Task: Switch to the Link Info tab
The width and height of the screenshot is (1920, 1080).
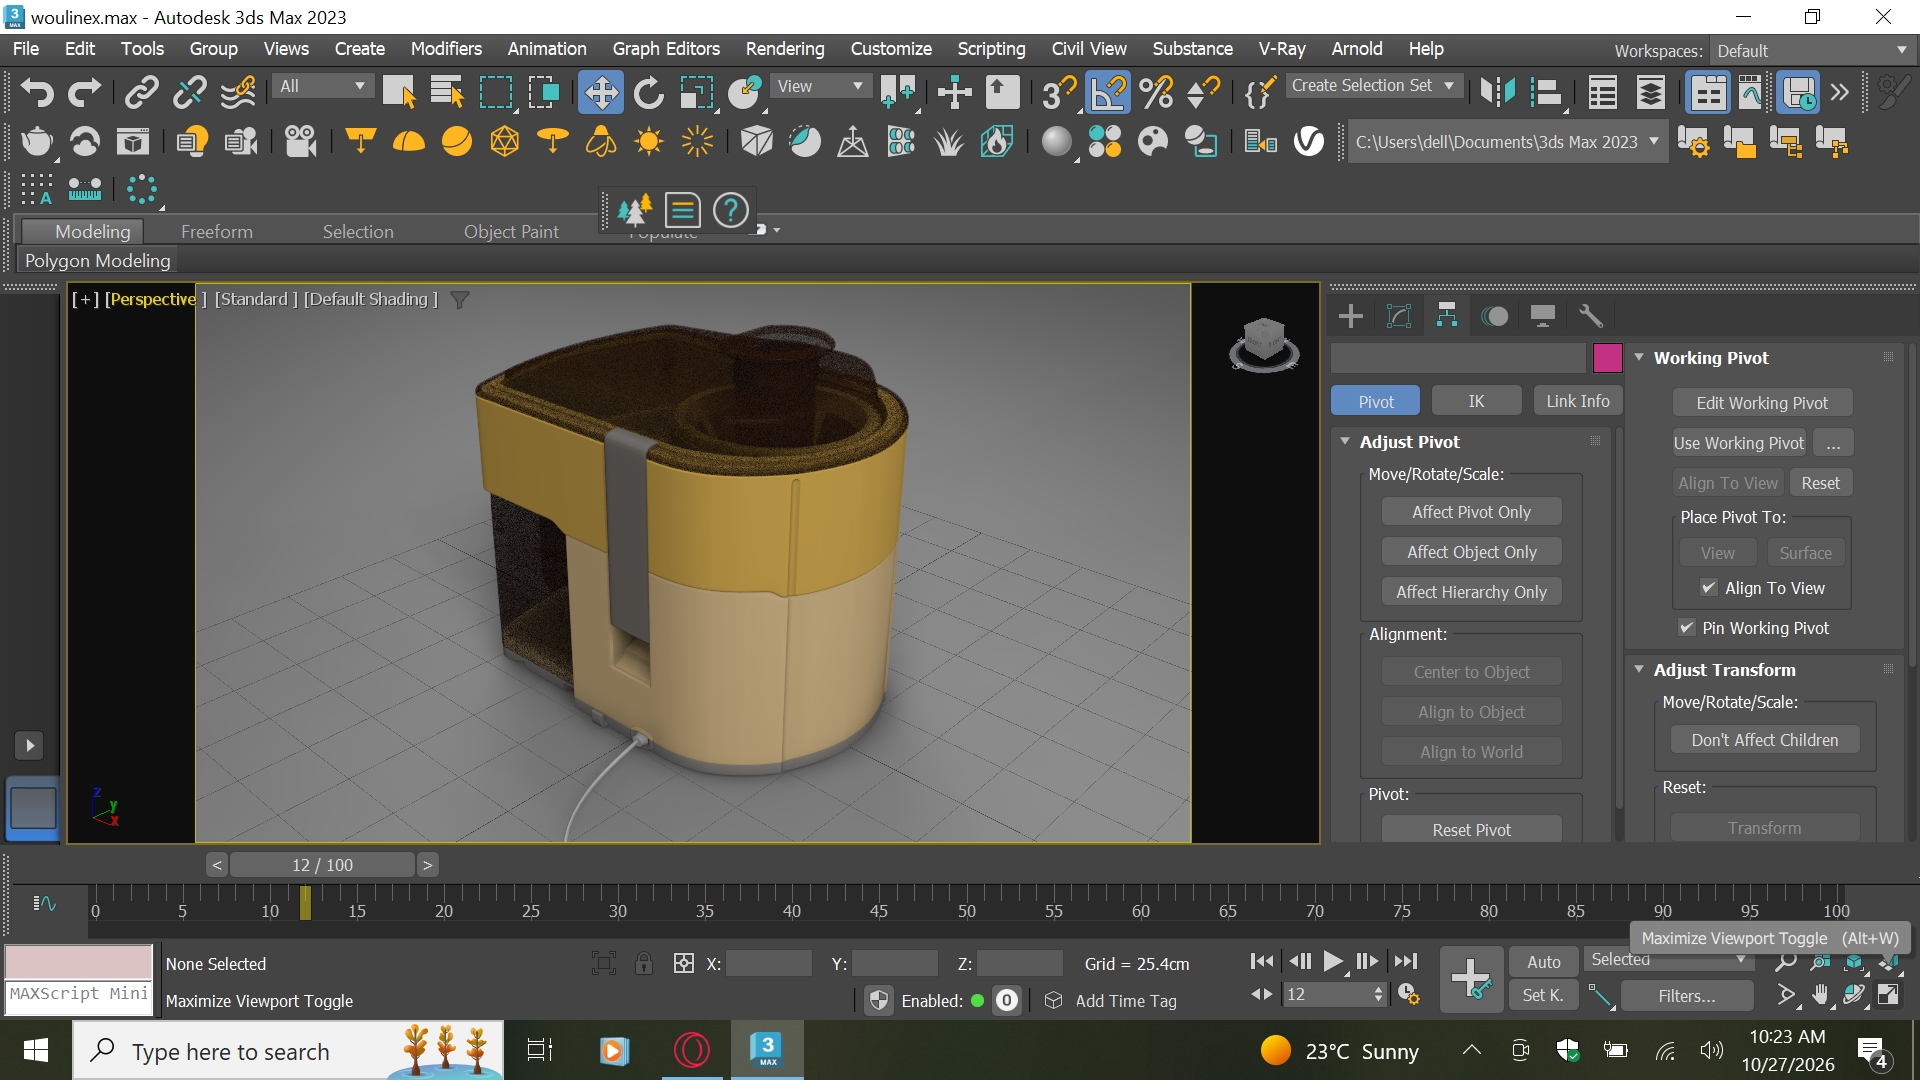Action: click(x=1578, y=401)
